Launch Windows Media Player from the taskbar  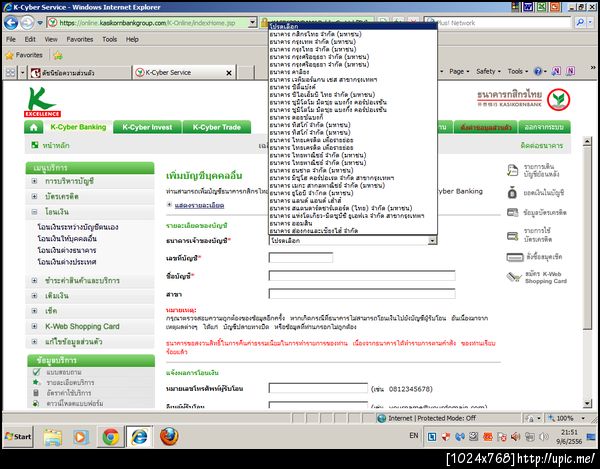coord(81,437)
